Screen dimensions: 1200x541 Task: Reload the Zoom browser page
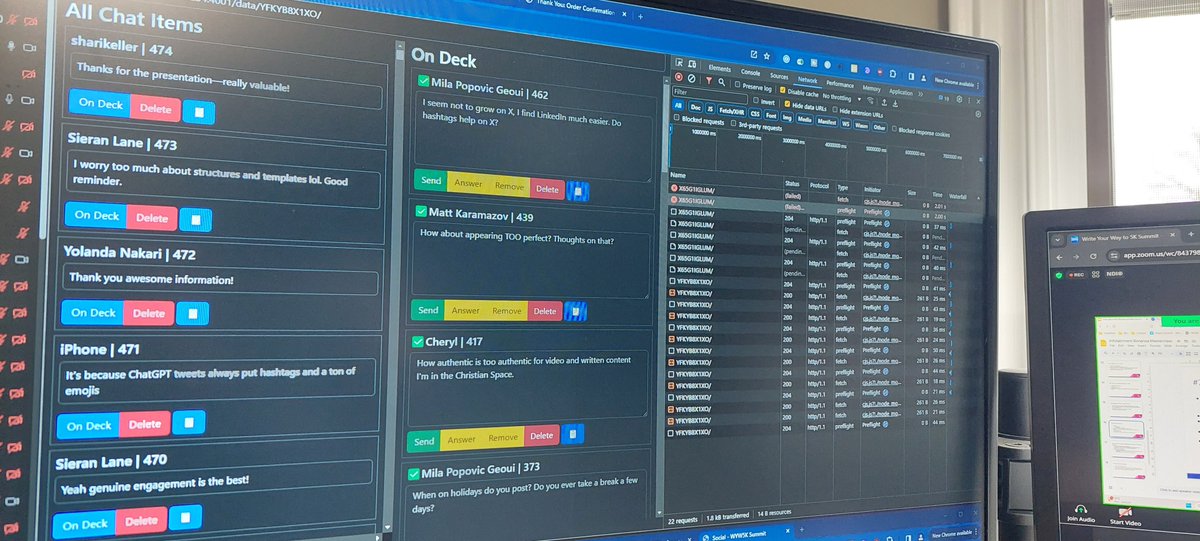coord(1093,256)
